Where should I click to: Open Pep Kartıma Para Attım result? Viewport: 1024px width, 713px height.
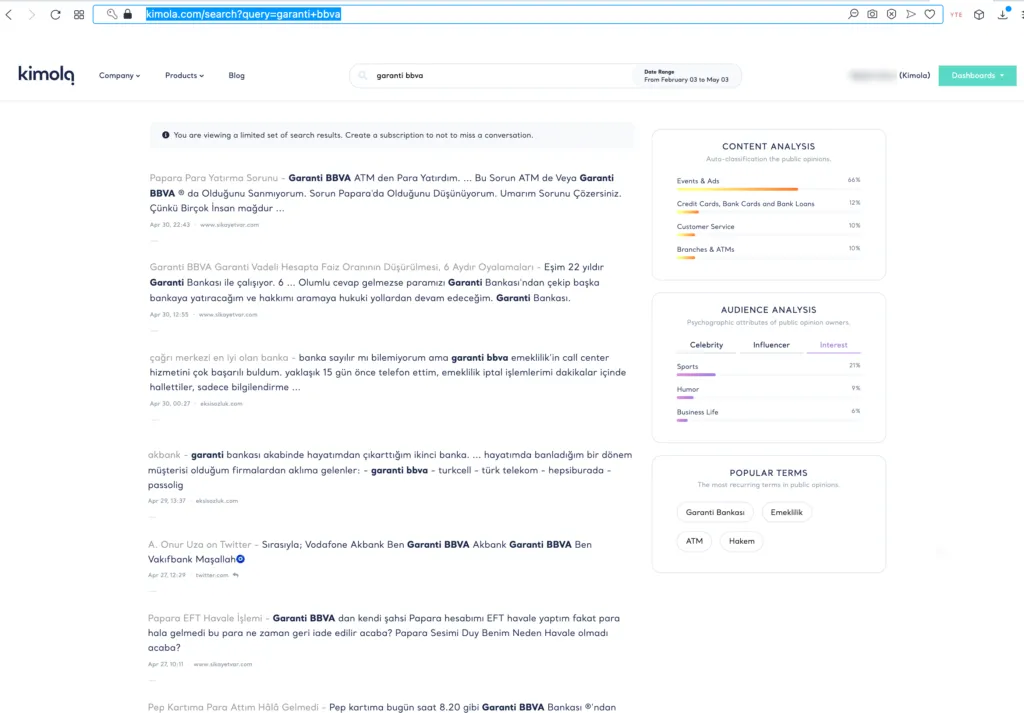pos(233,707)
